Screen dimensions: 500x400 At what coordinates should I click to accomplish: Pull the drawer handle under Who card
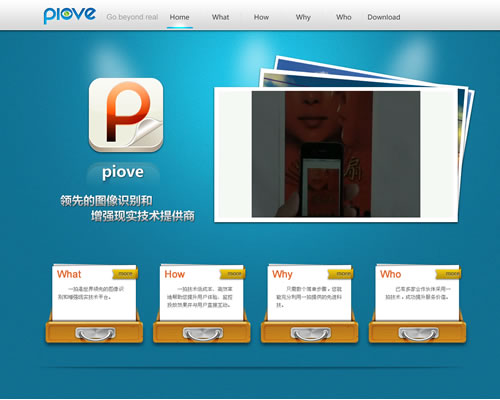click(419, 334)
